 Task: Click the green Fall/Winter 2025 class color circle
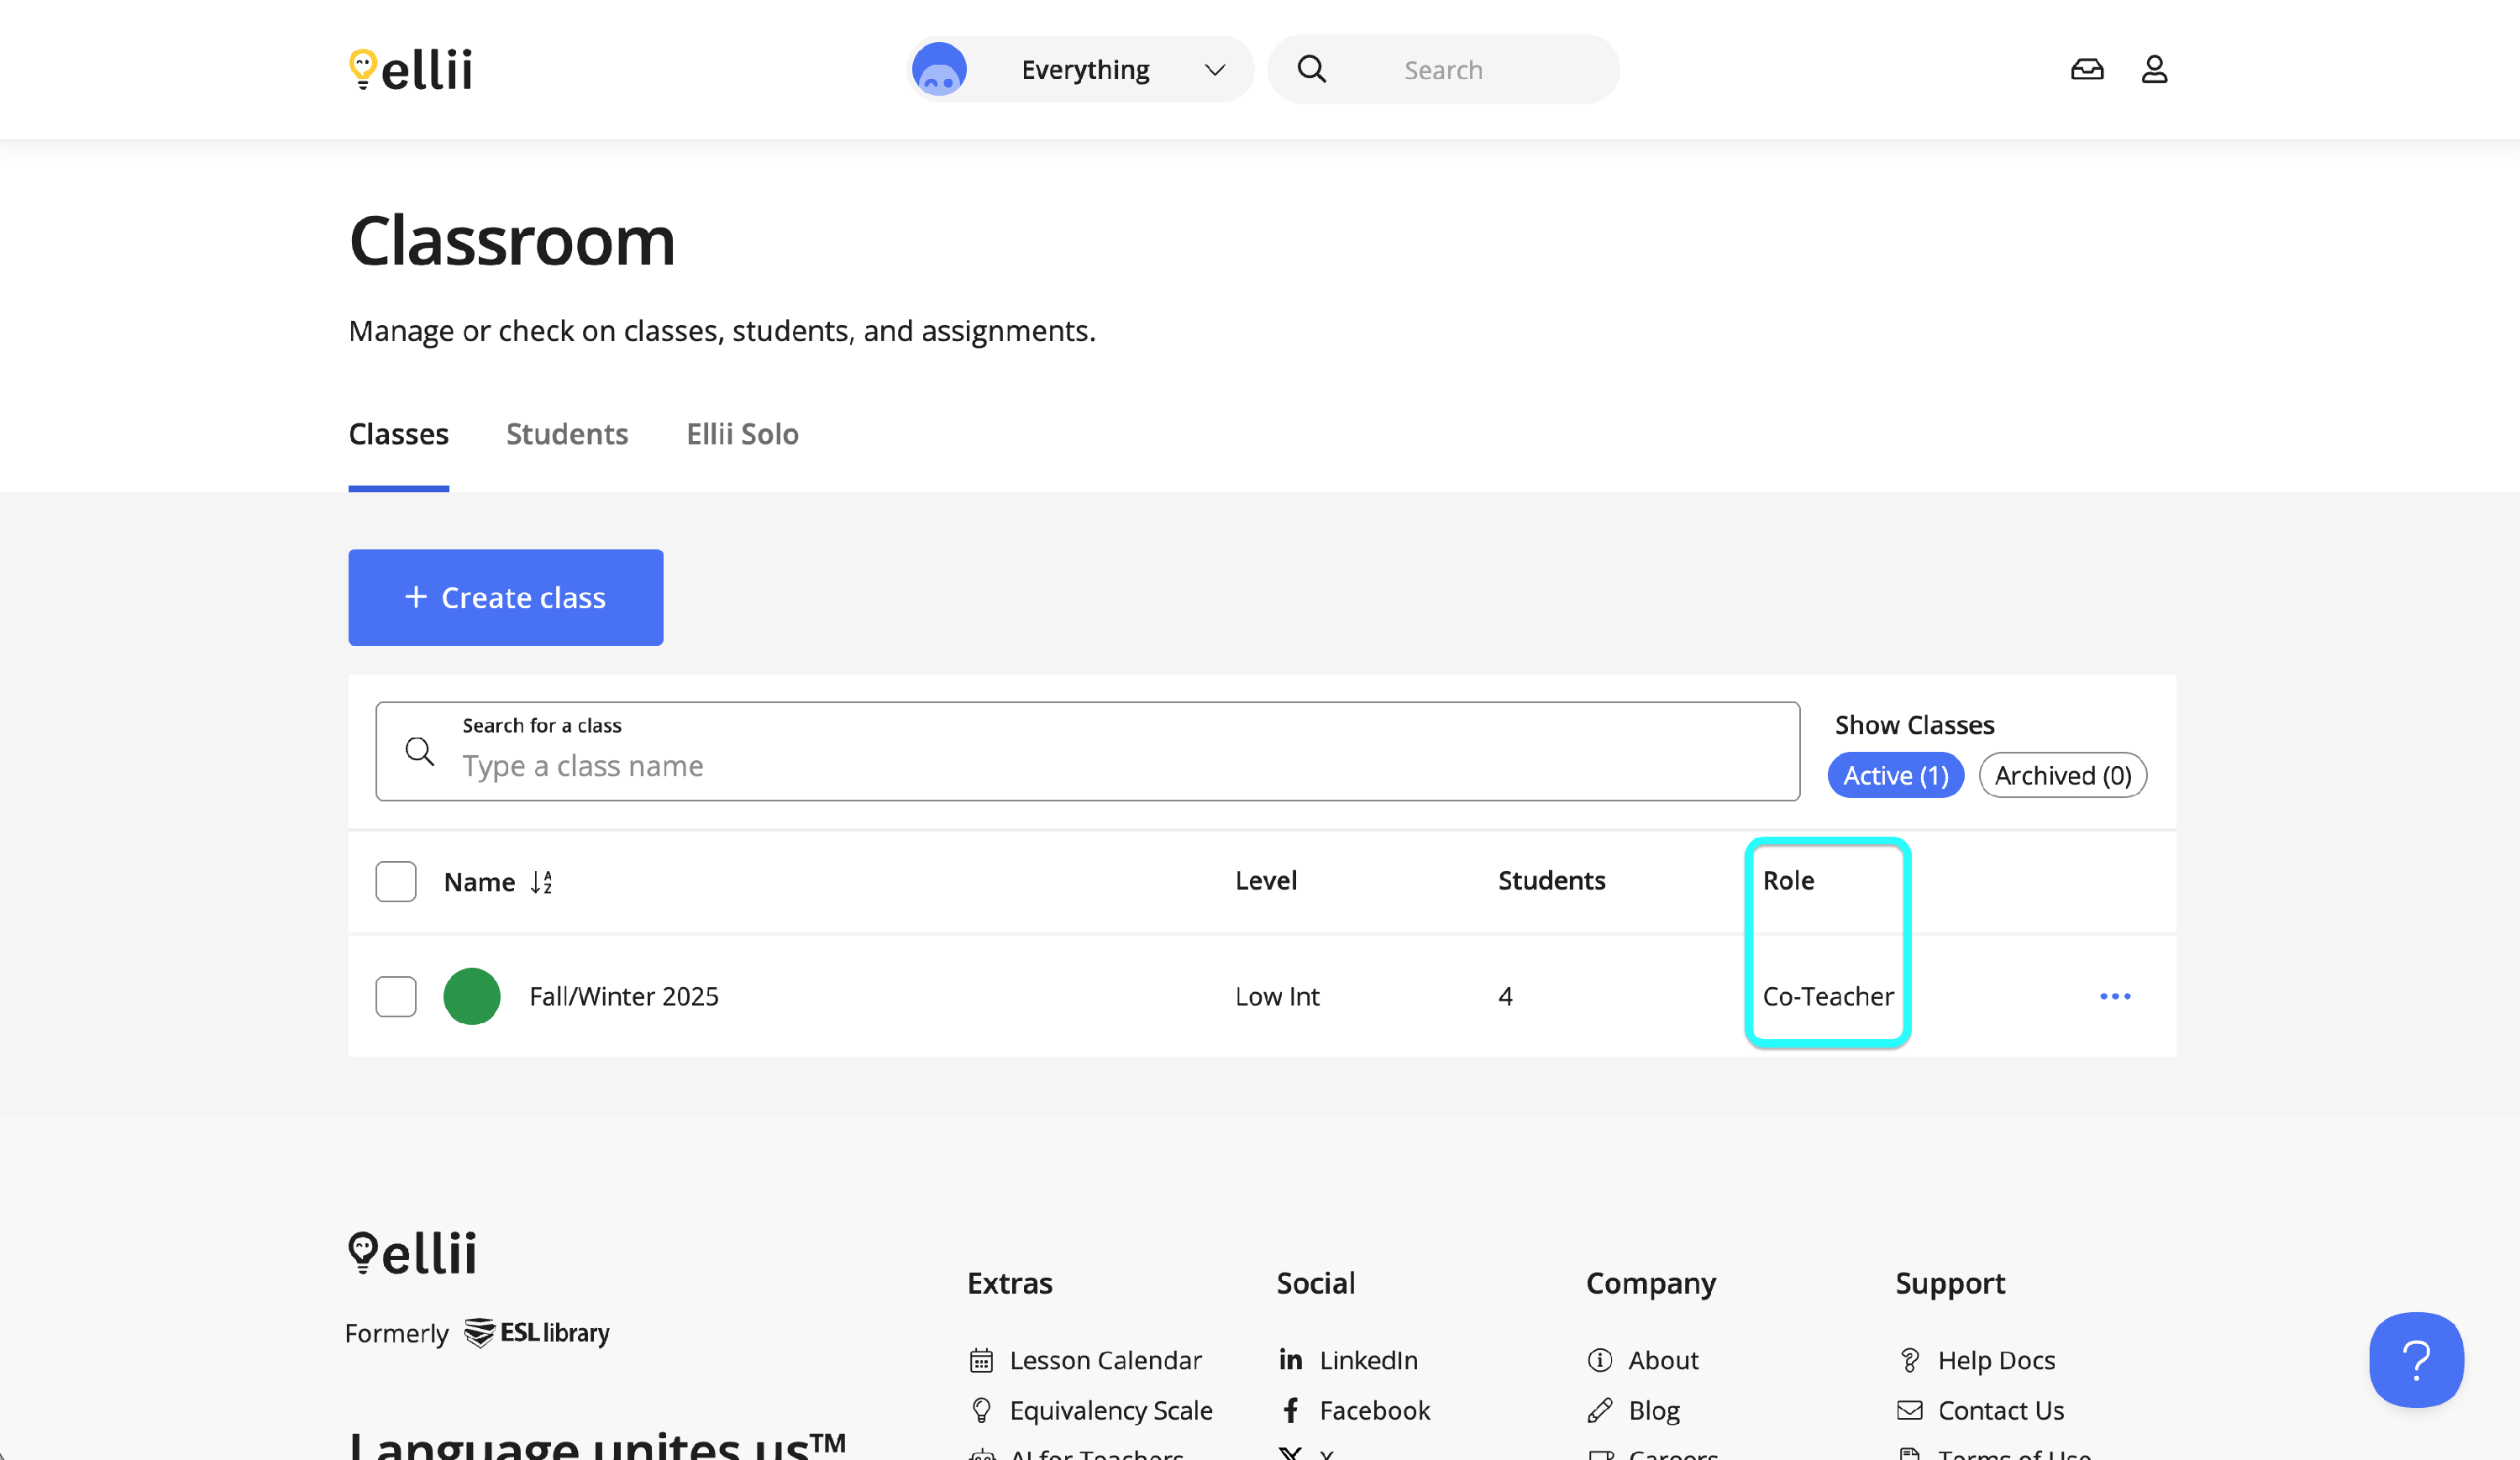[x=472, y=997]
